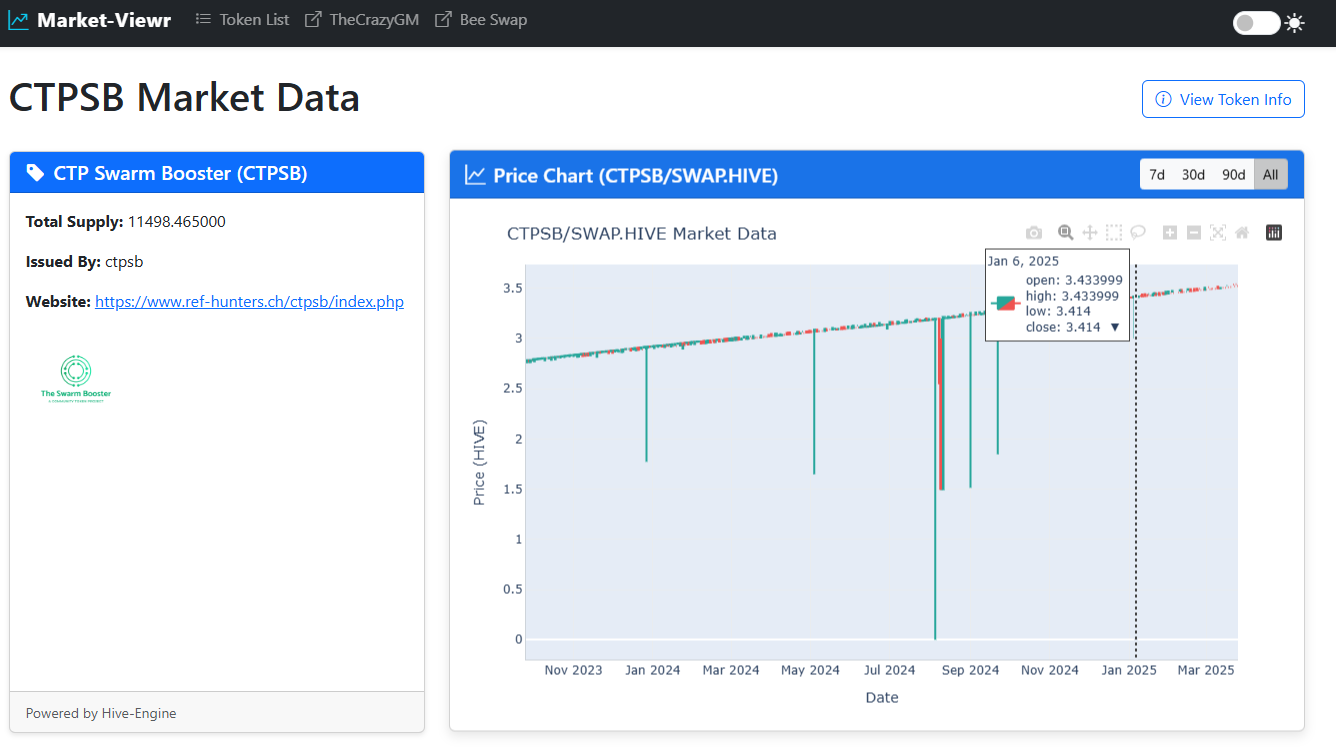Open the ref-hunters.ch CTPSB website link
Screen dimensions: 1336x749
(x=249, y=301)
